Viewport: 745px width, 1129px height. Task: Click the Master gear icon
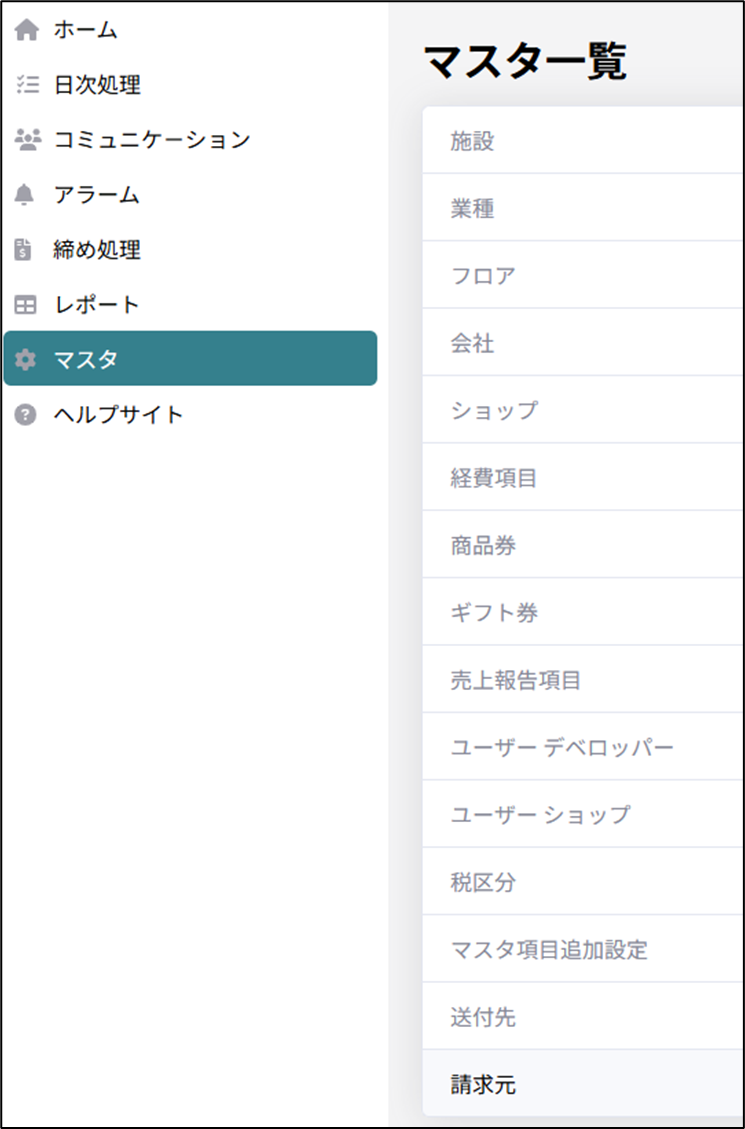point(26,359)
